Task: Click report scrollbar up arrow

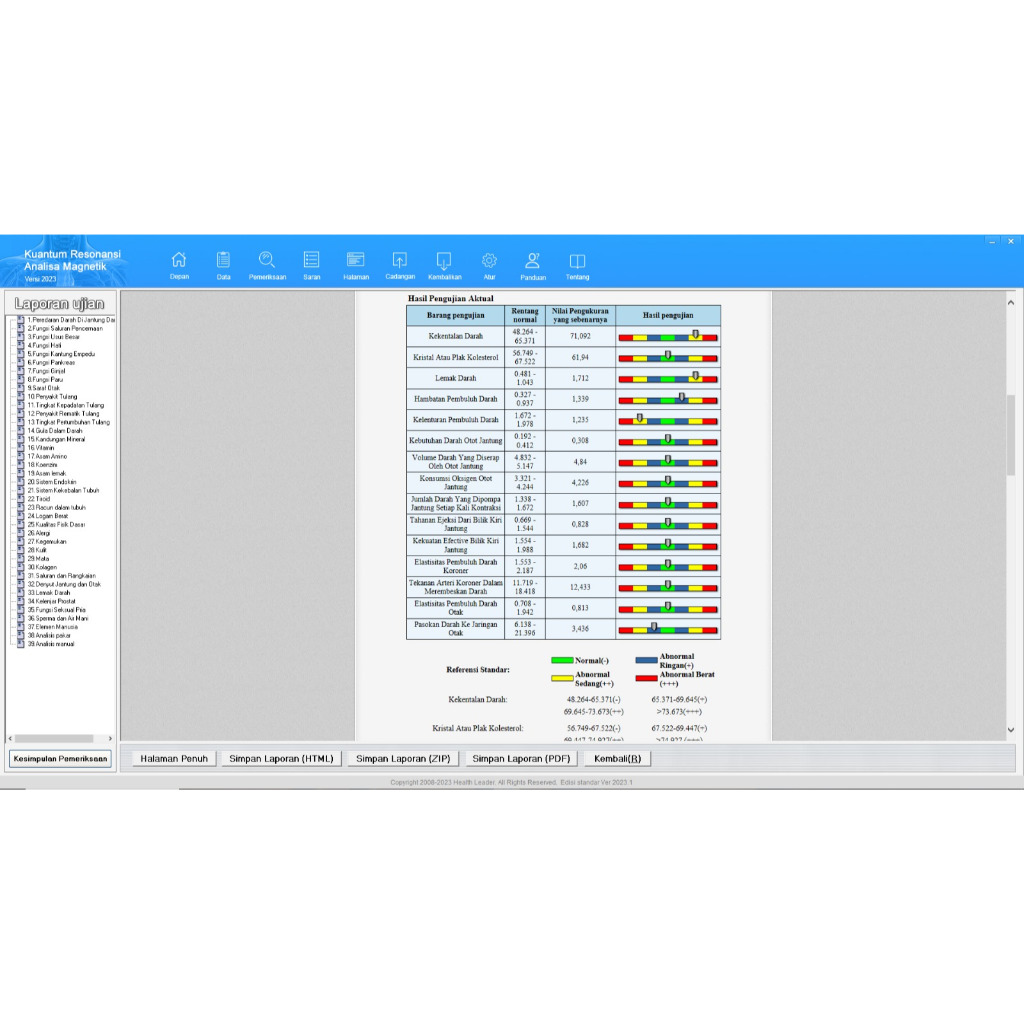Action: click(1011, 302)
